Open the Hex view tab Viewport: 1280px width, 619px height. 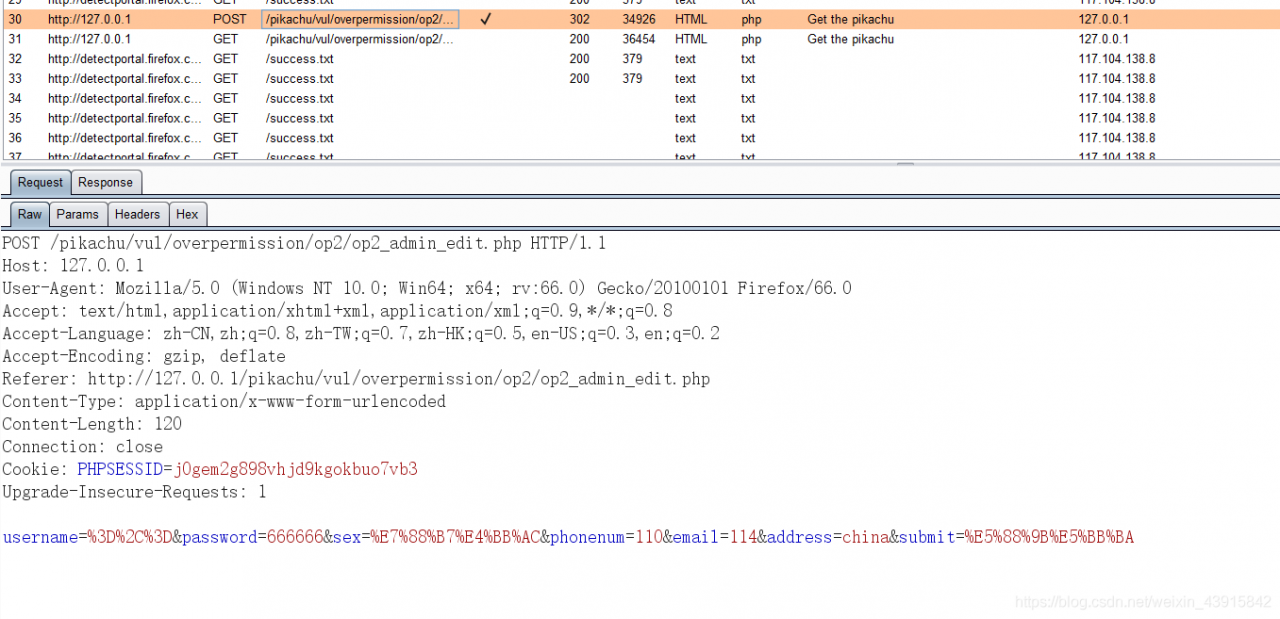187,214
